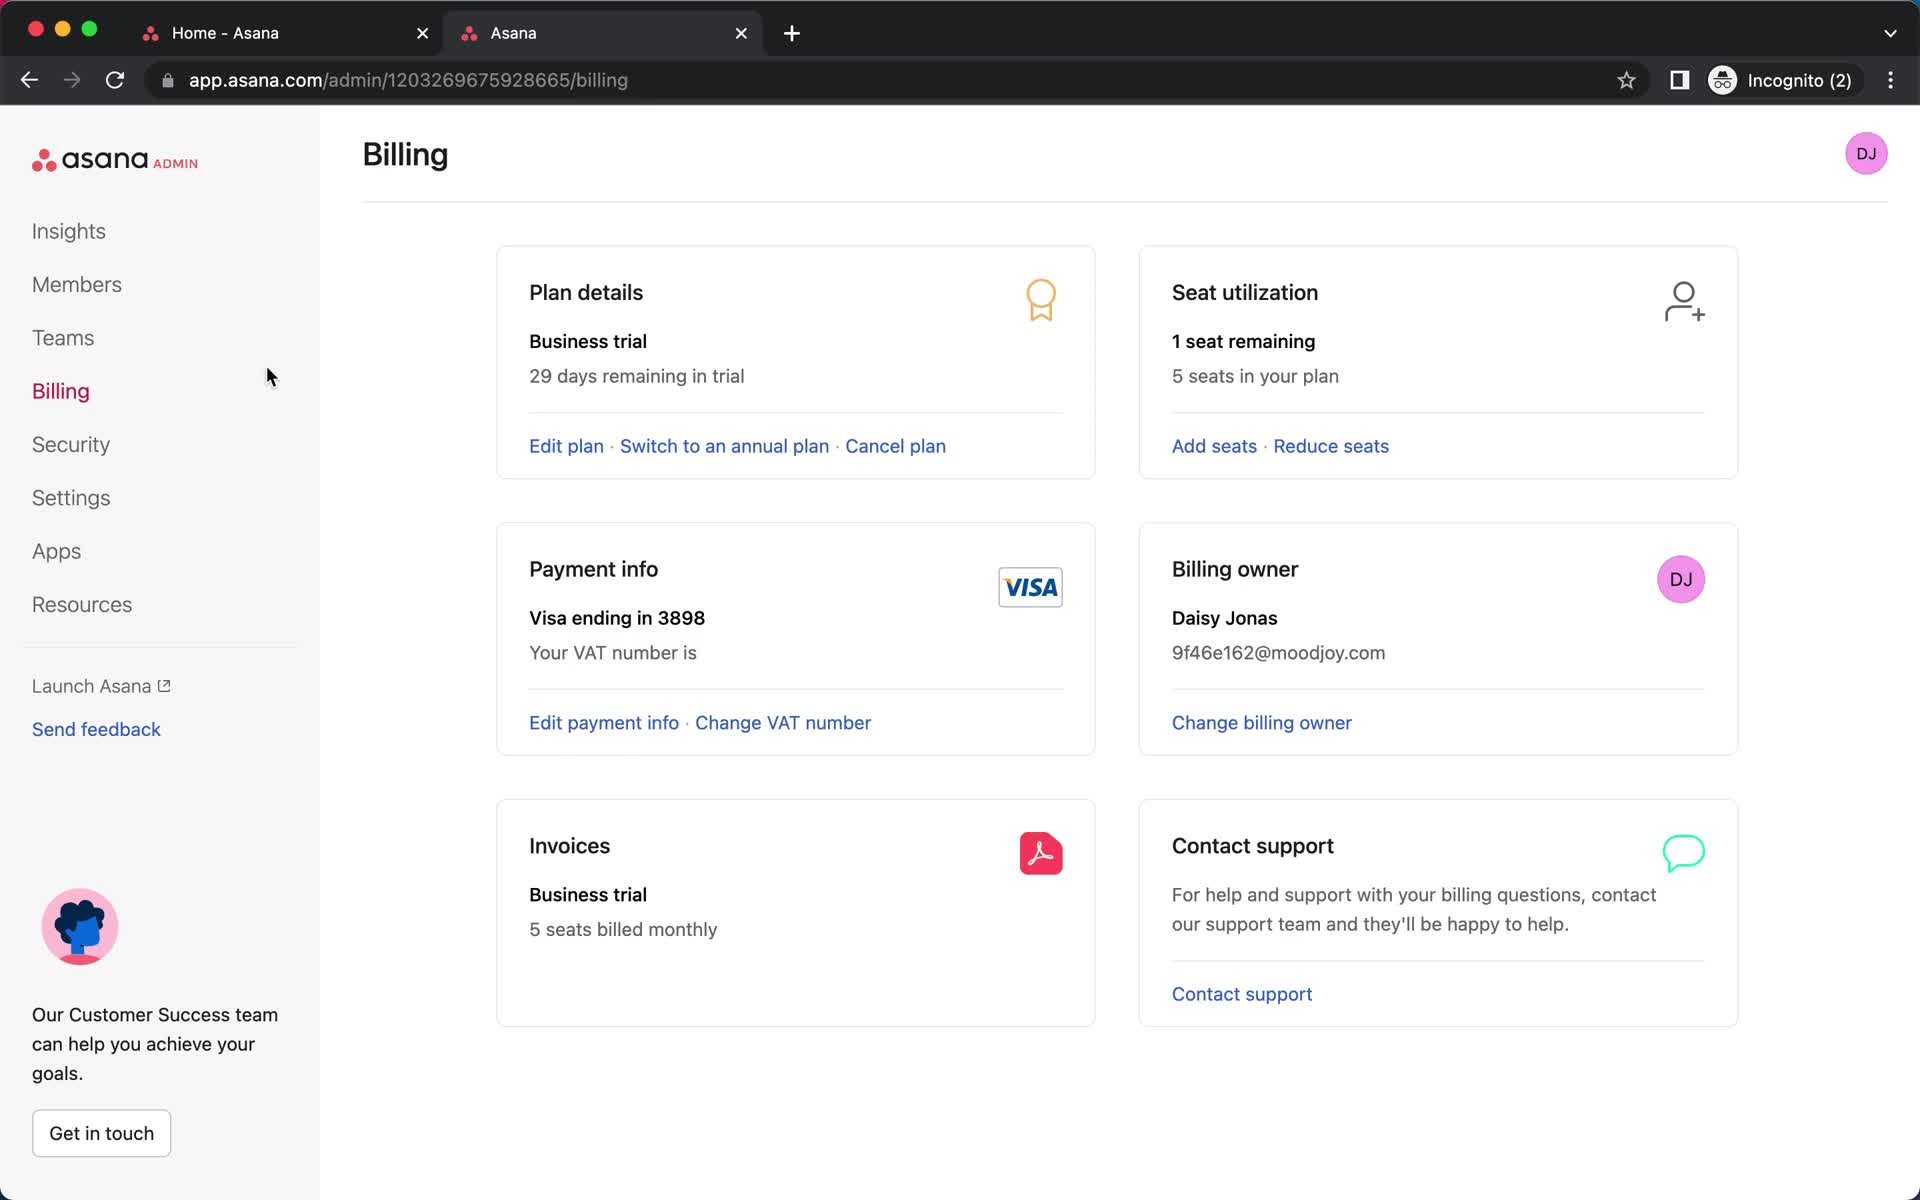Click the Customer Success avatar illustration
Screen dimensions: 1920x1200
(80, 927)
